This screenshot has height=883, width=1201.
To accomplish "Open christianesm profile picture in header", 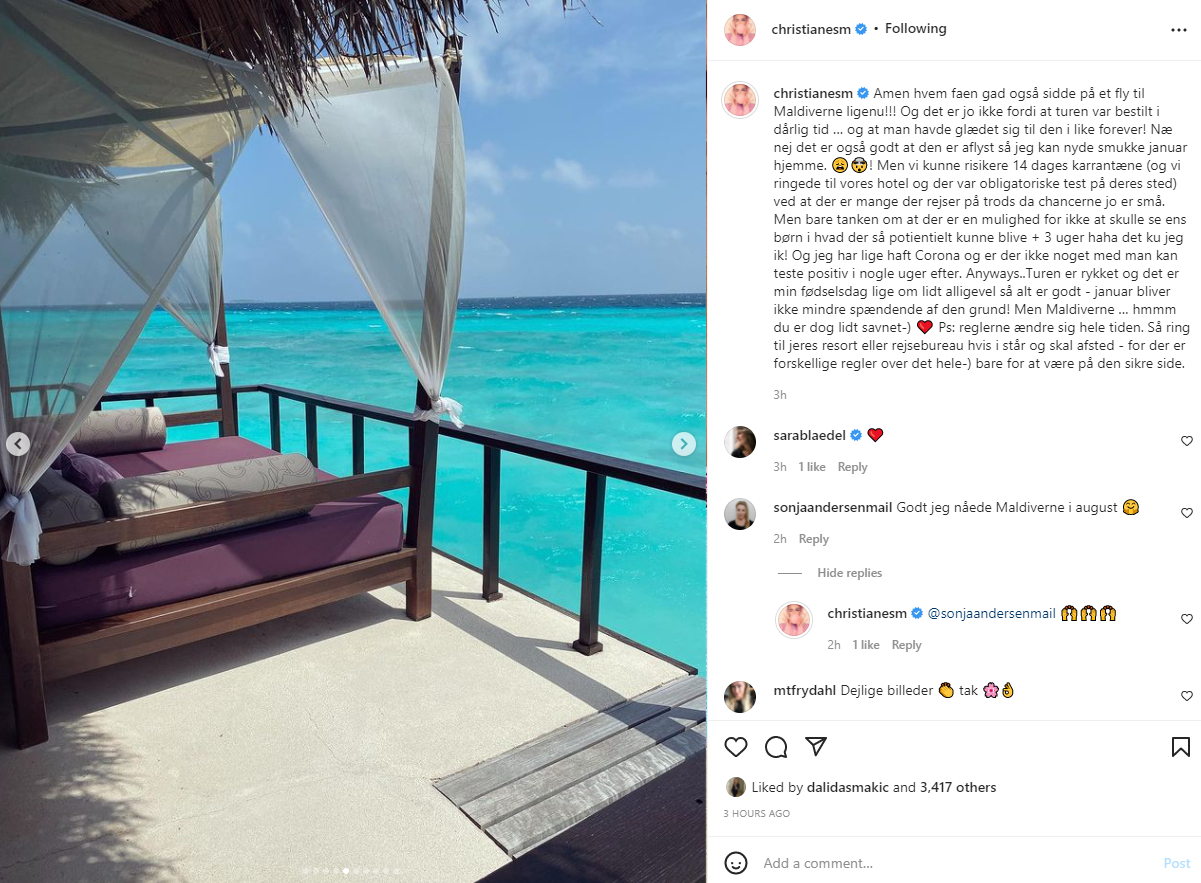I will (x=740, y=30).
